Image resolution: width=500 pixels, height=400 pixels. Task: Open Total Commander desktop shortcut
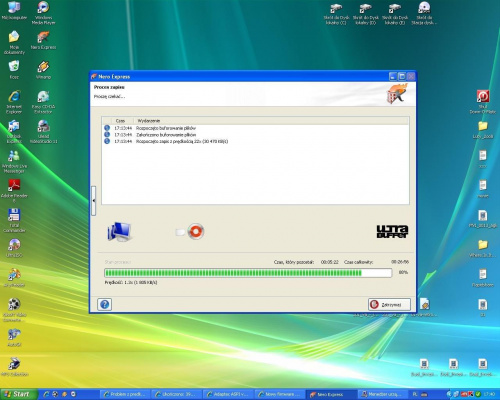[14, 221]
